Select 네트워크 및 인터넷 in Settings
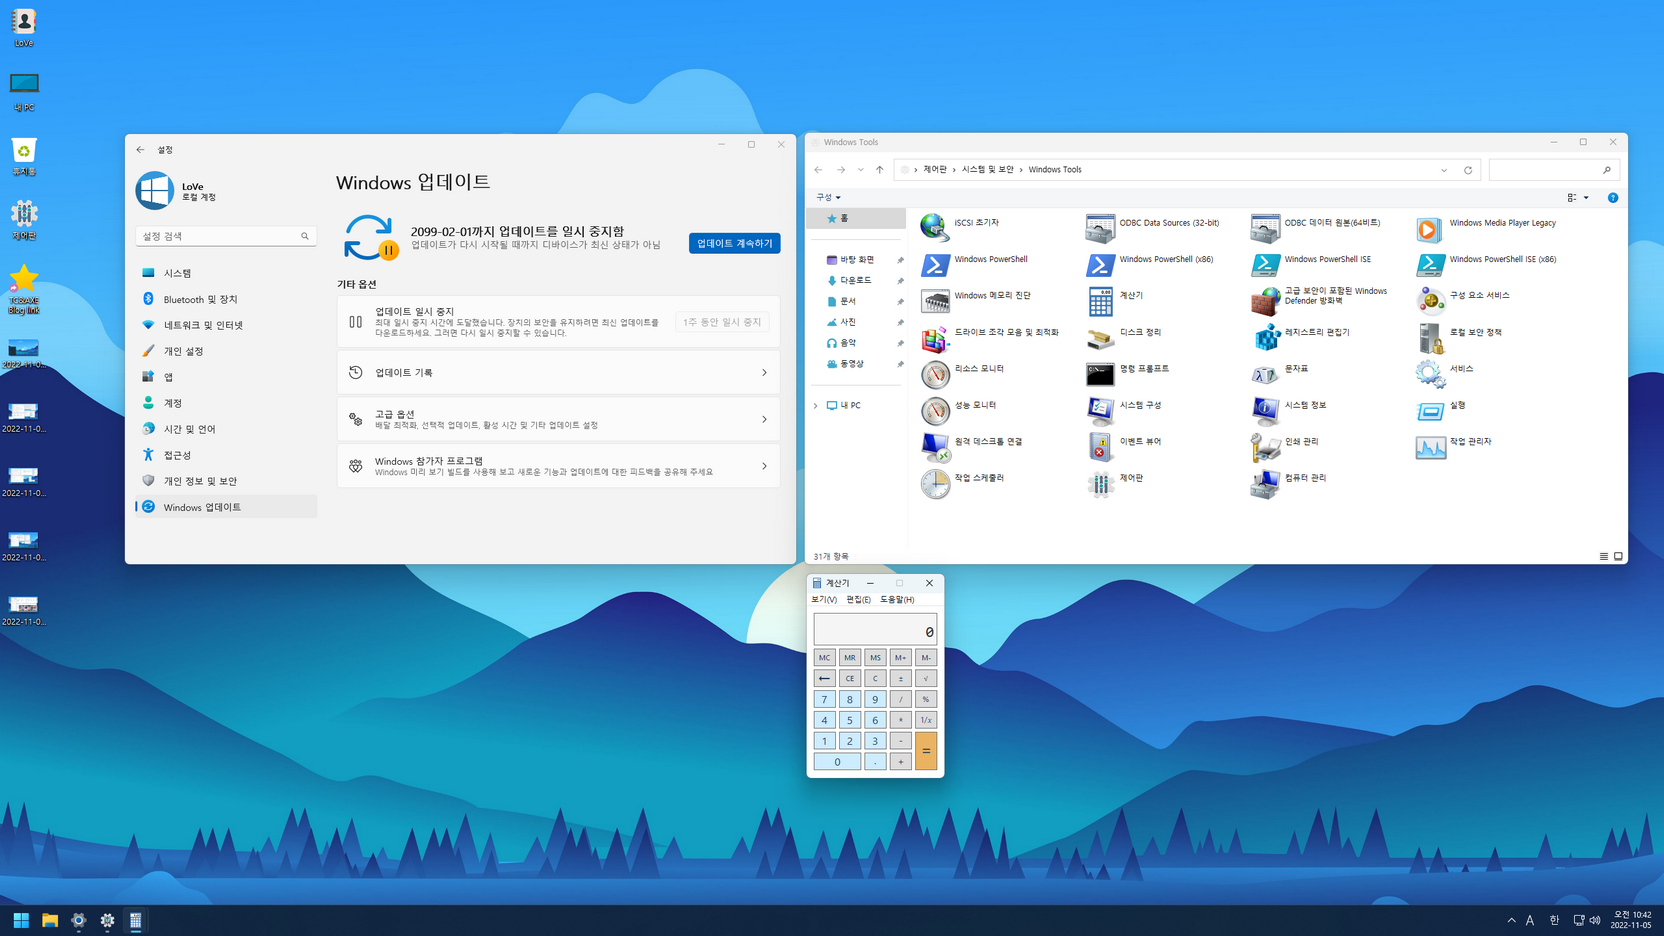The width and height of the screenshot is (1664, 936). [x=226, y=325]
